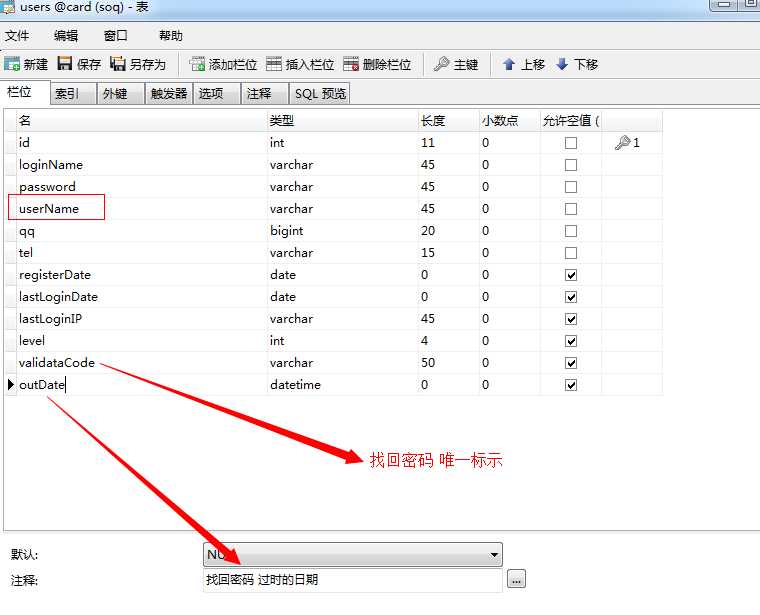Viewport: 760px width, 615px height.
Task: Click length 20 cell of qq
Action: [449, 231]
